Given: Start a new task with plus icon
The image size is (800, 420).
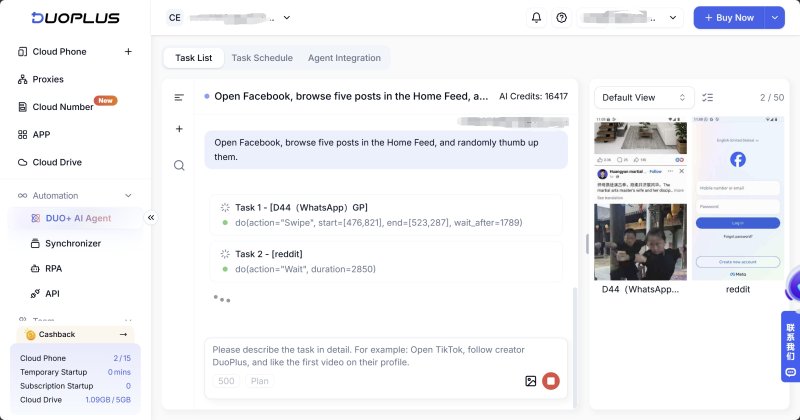Looking at the screenshot, I should tap(179, 129).
